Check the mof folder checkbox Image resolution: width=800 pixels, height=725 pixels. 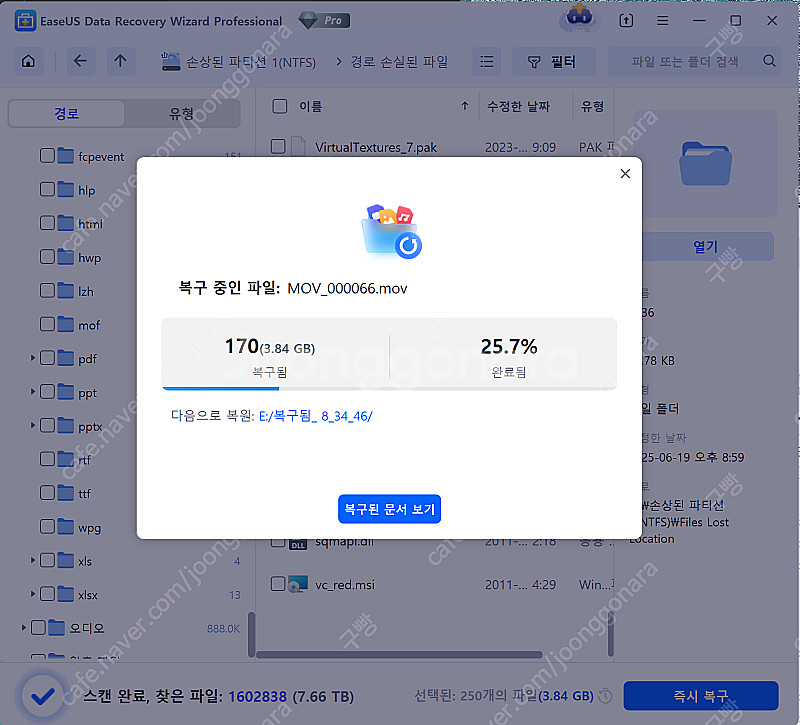tap(47, 324)
